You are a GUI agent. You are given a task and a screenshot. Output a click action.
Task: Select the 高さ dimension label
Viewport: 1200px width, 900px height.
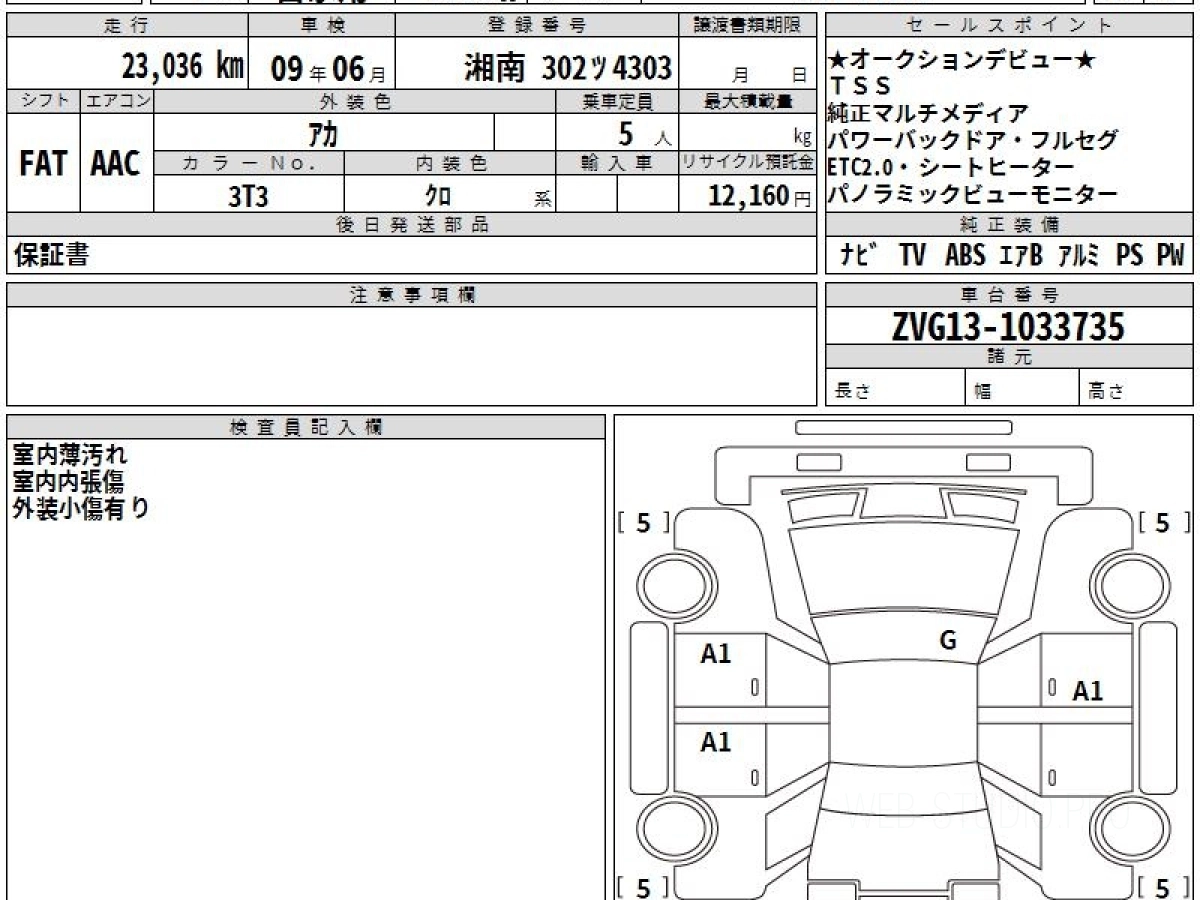pos(1106,392)
